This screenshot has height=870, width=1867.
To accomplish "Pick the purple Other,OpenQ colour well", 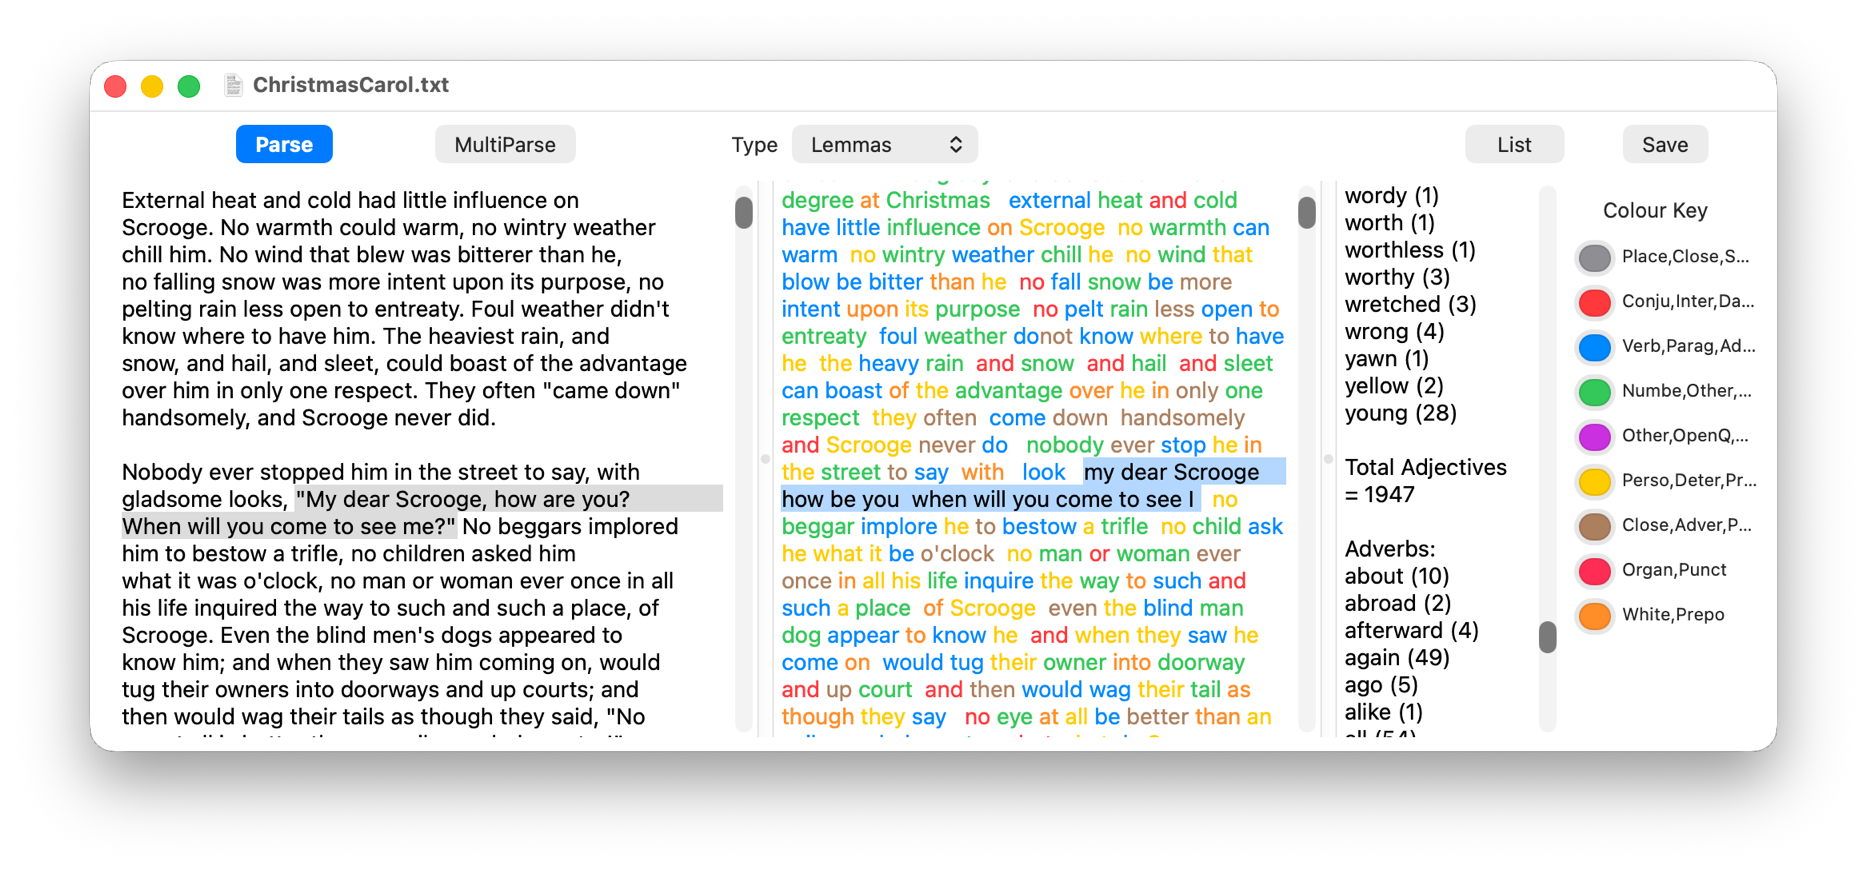I will [x=1594, y=436].
